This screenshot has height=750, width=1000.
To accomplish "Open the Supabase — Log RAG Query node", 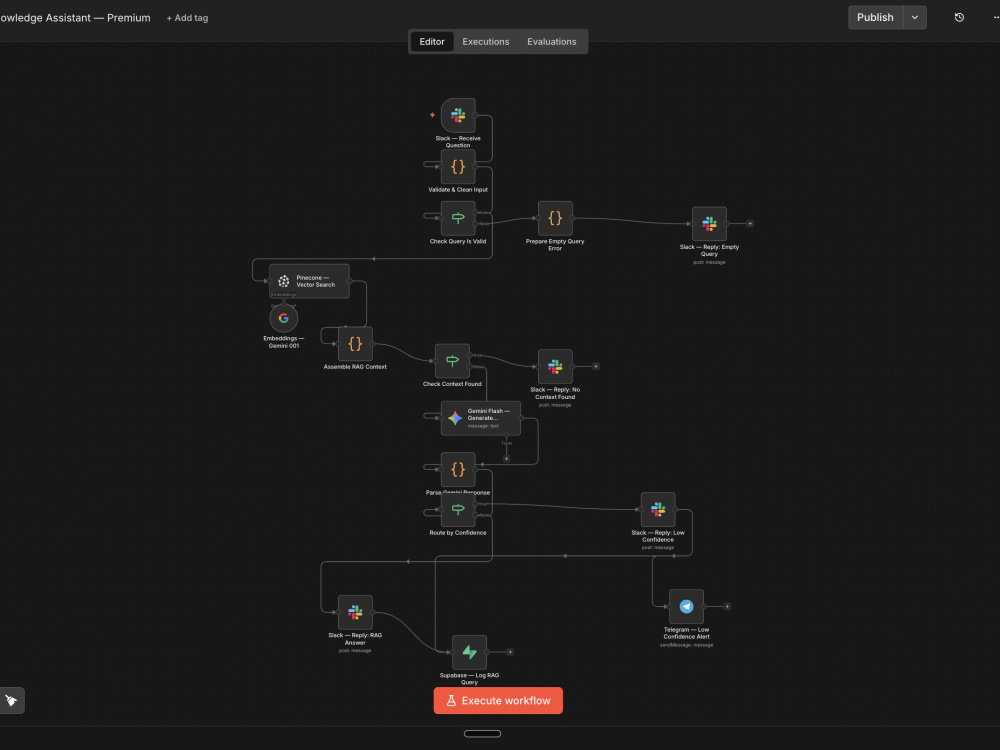I will 469,652.
